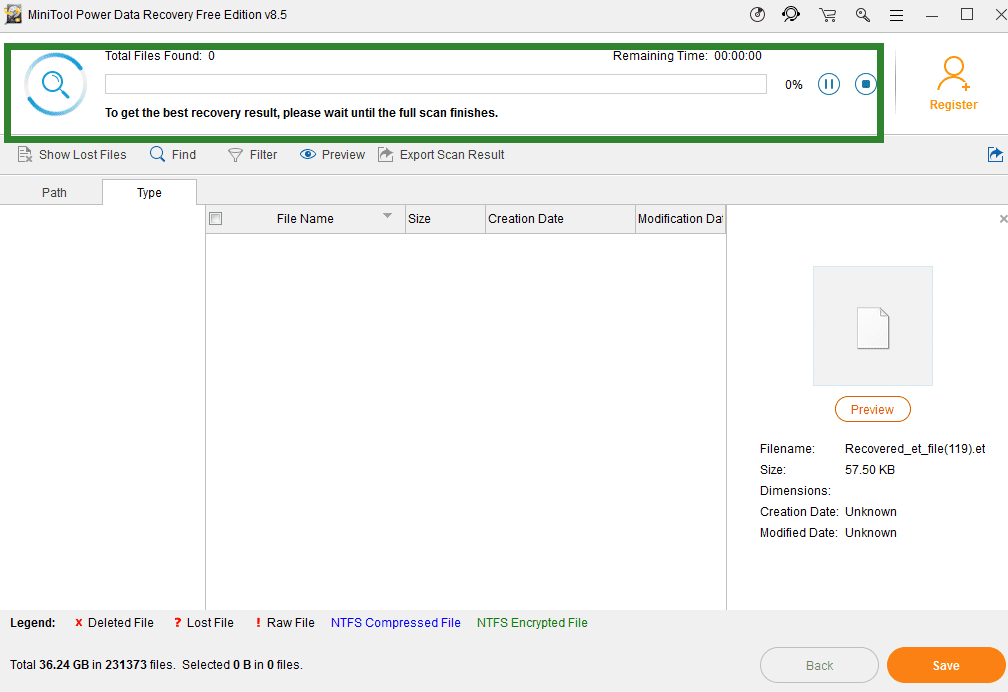Viewport: 1008px width, 692px height.
Task: Click Preview in the toolbar
Action: click(332, 154)
